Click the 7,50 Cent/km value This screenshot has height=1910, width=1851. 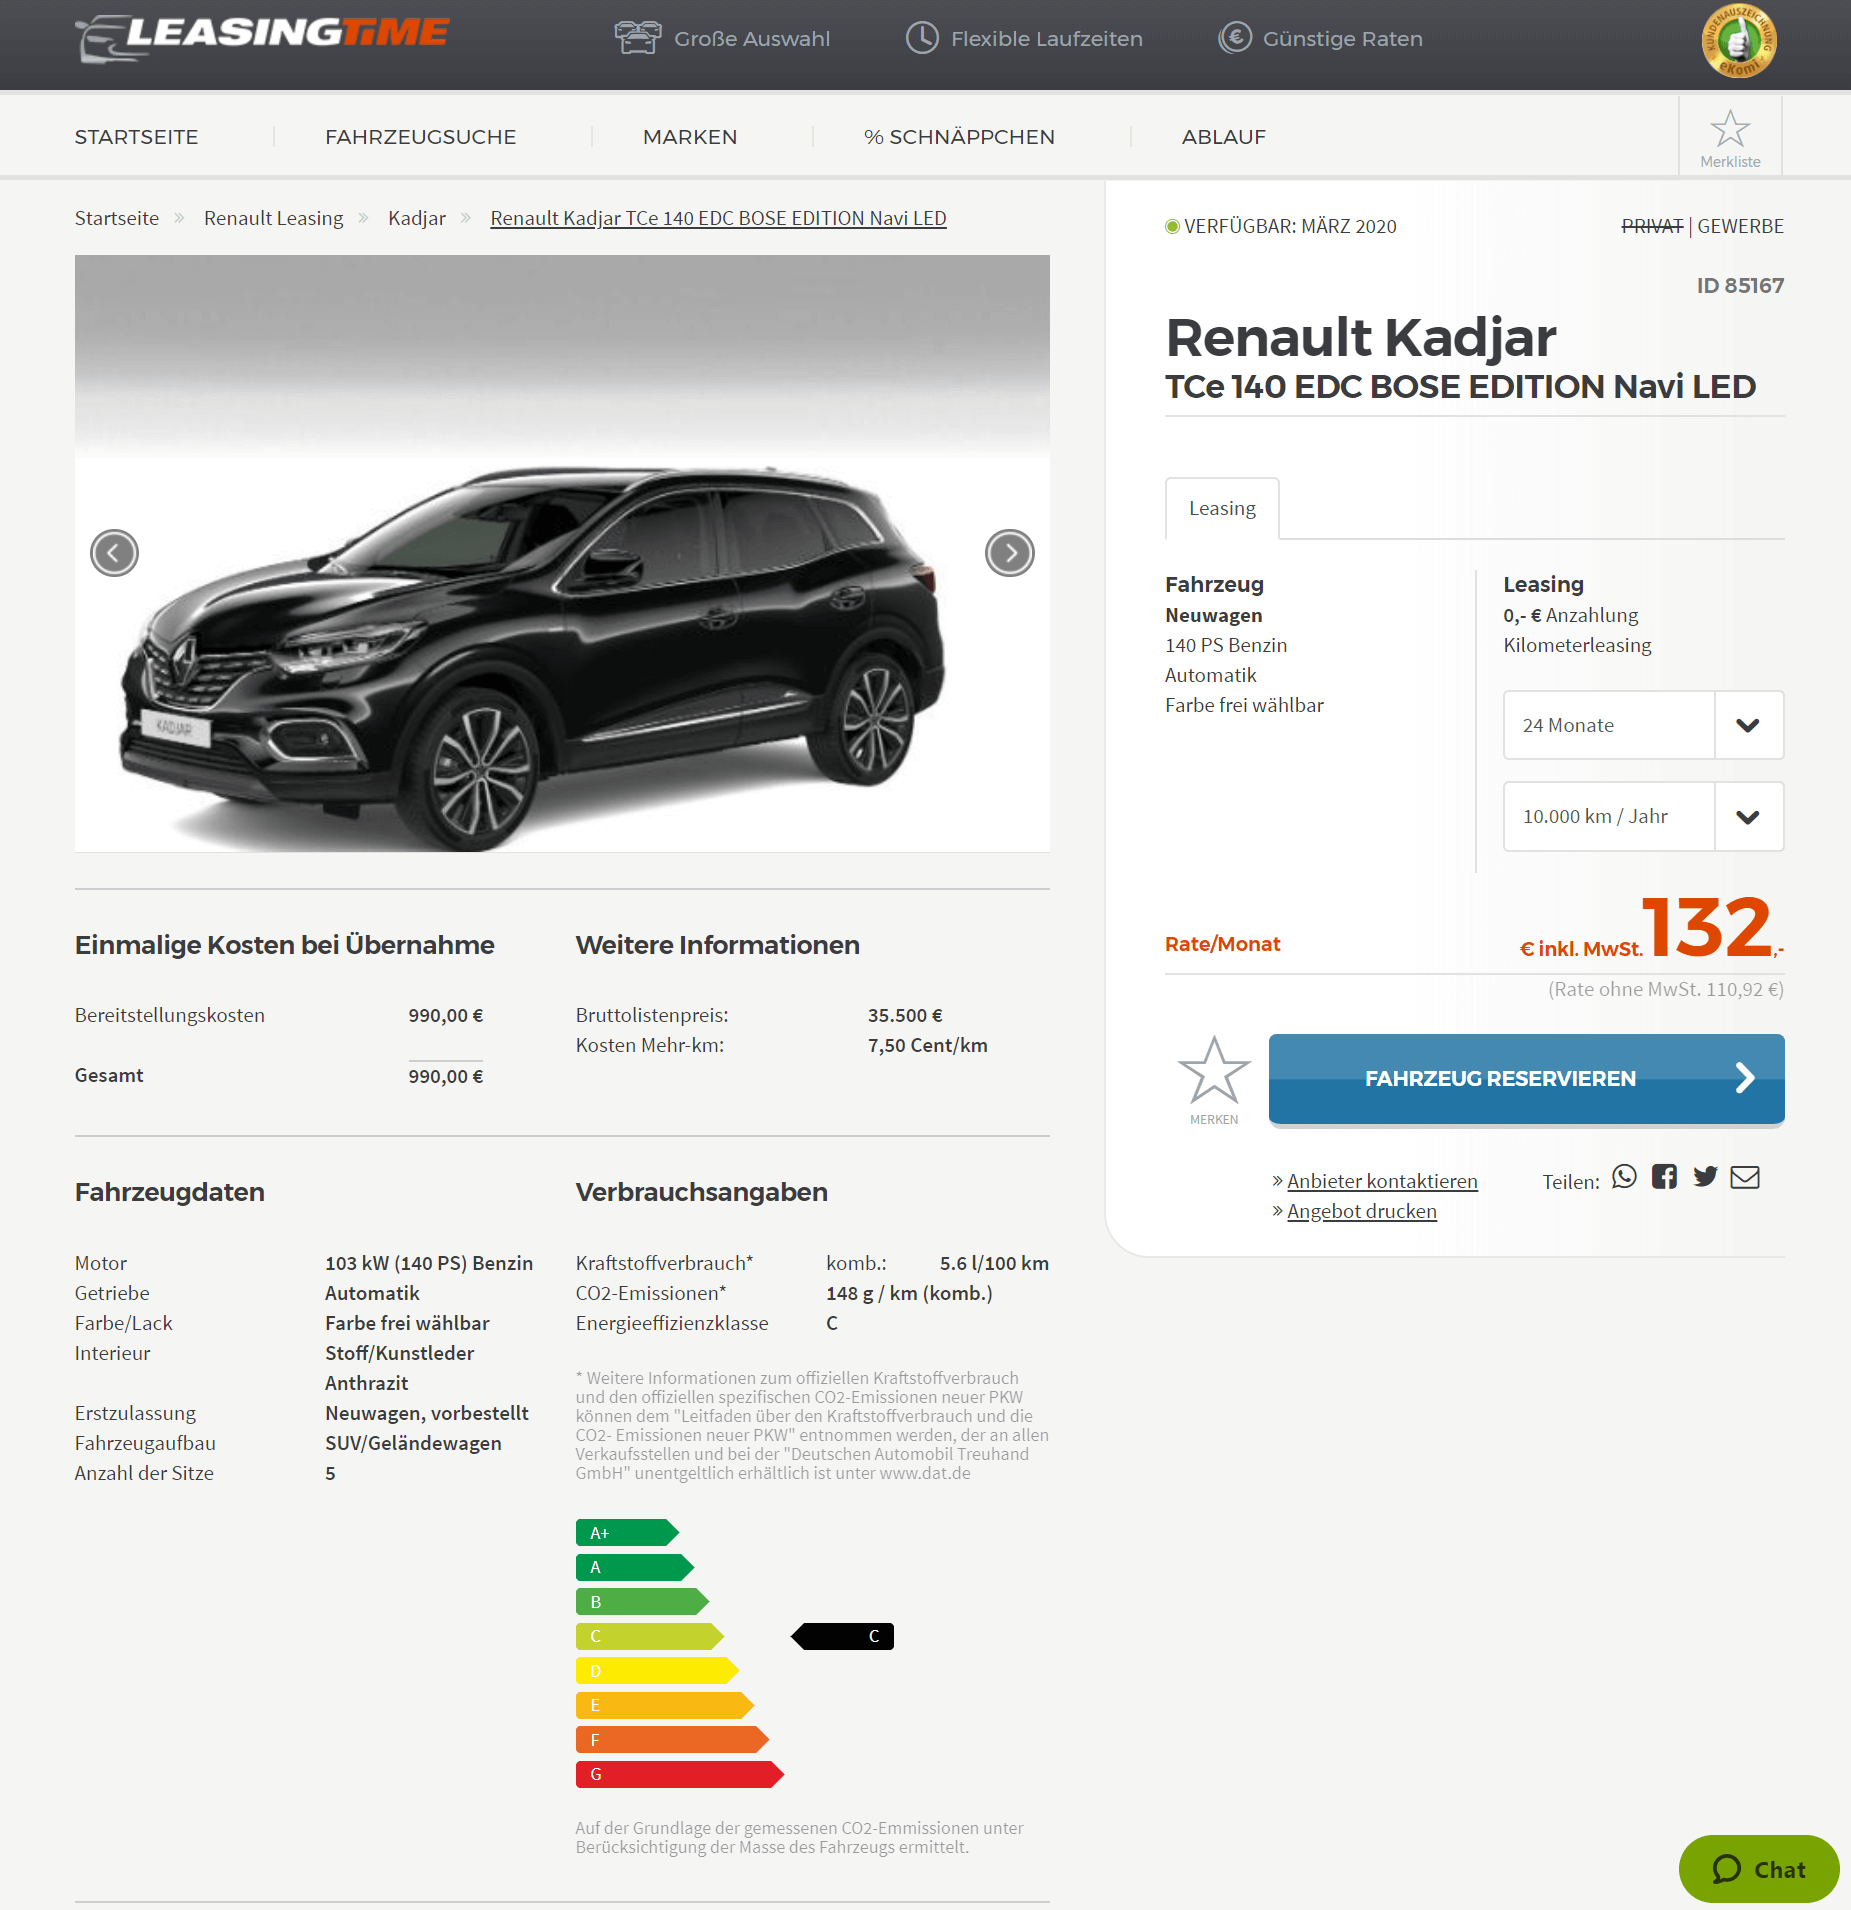pos(927,1045)
